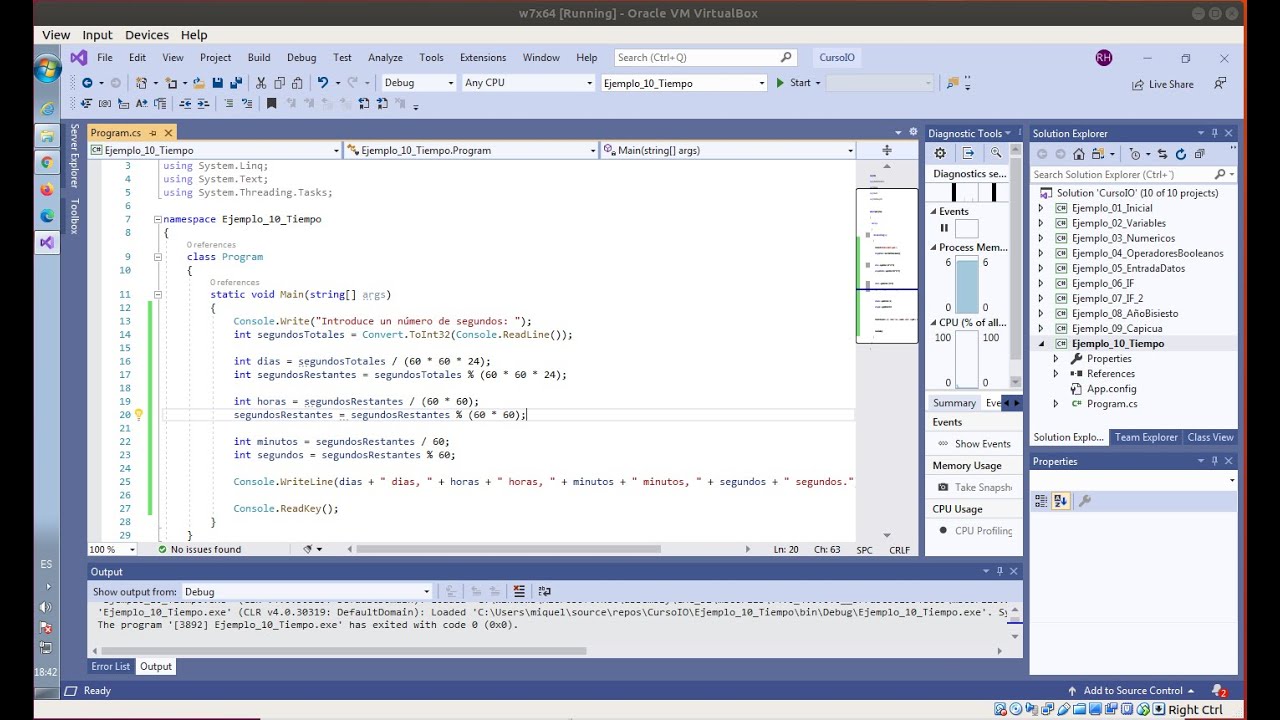Open the notifications bell in status bar

pyautogui.click(x=1219, y=690)
